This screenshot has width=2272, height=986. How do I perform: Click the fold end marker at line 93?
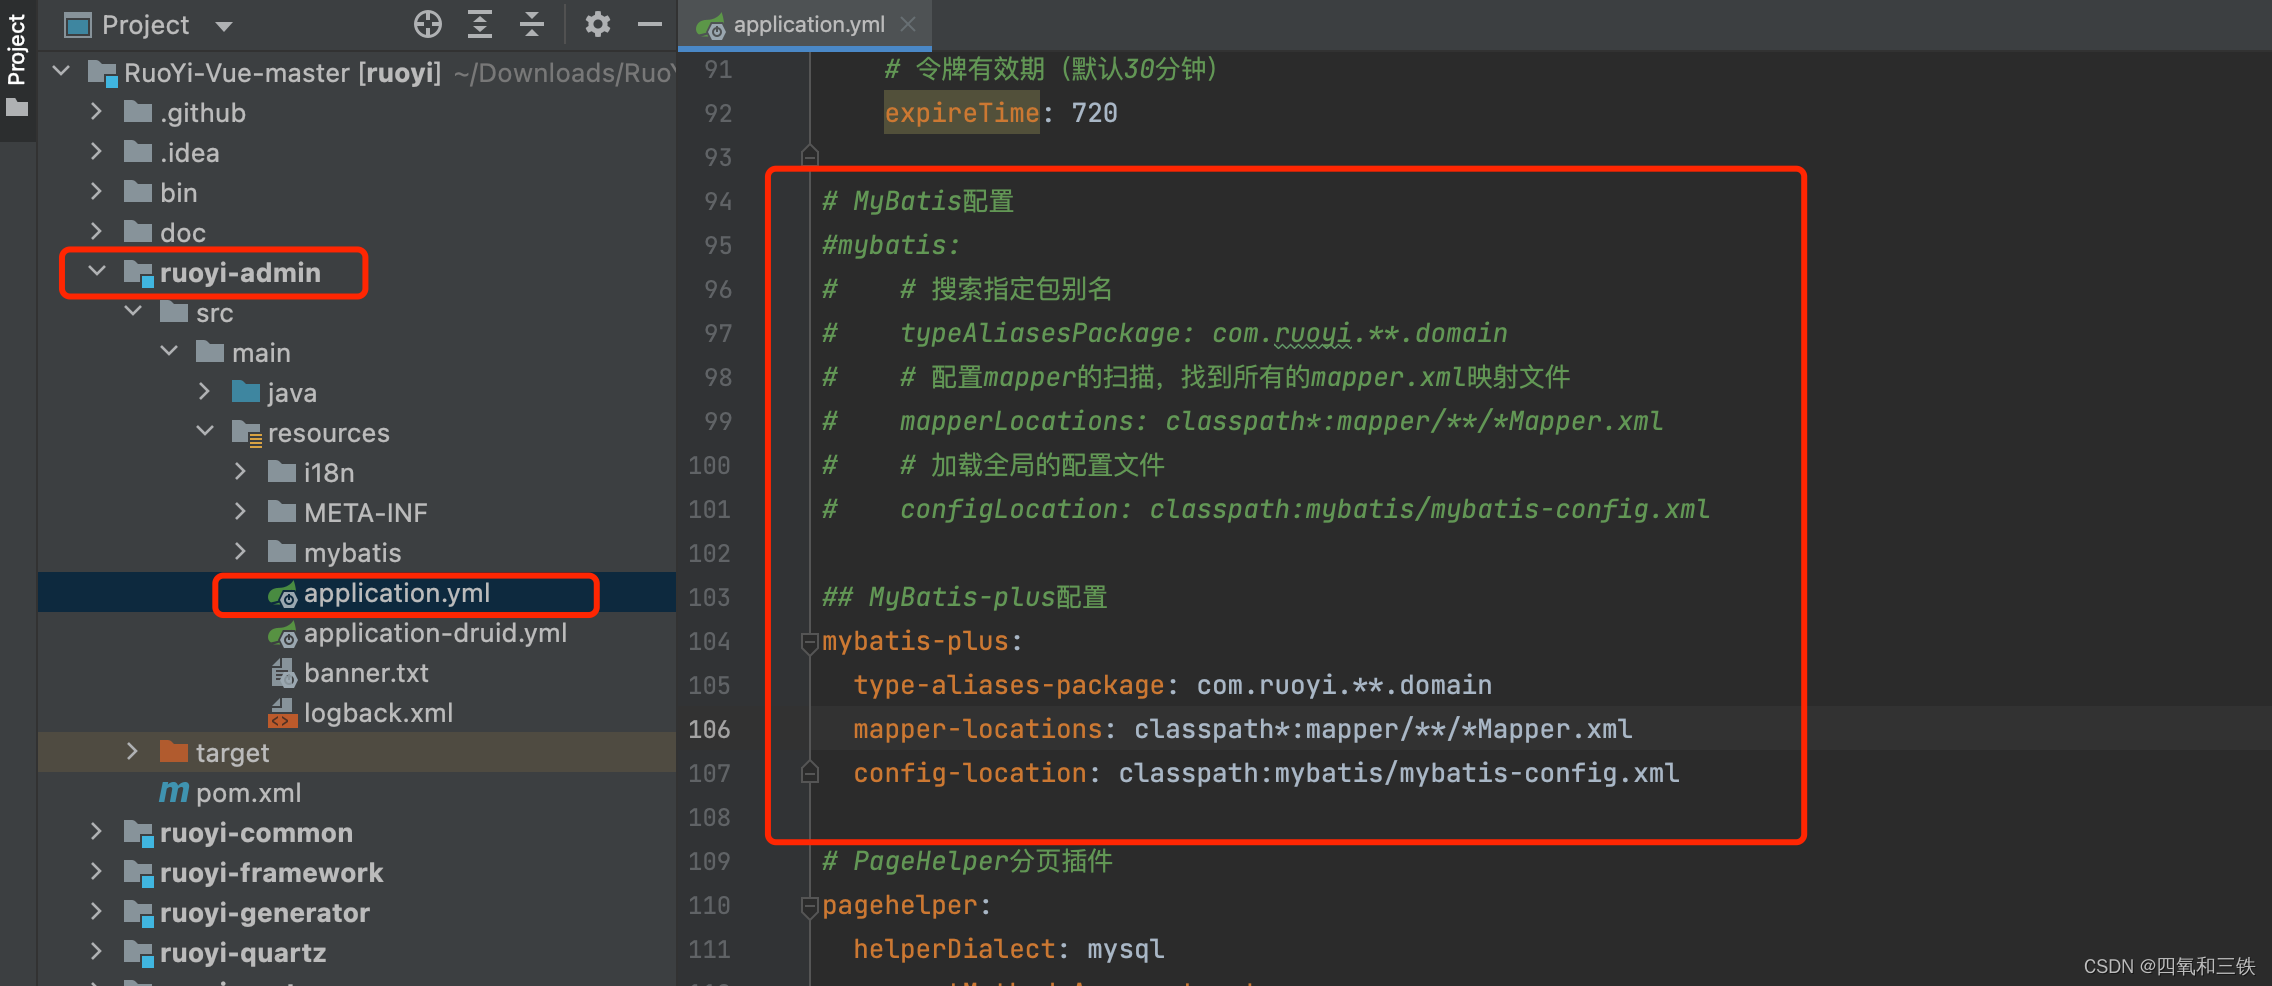pos(810,156)
